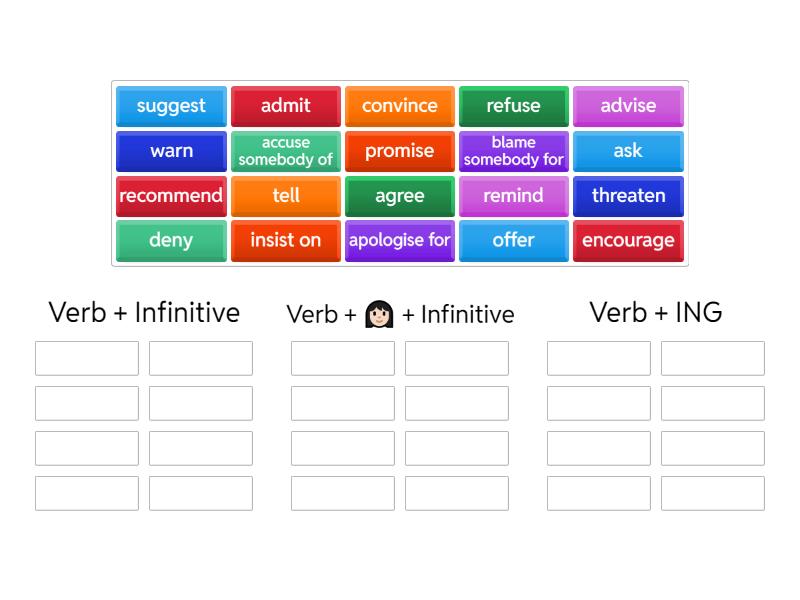
Task: Select the red 'admit' tile
Action: point(285,106)
